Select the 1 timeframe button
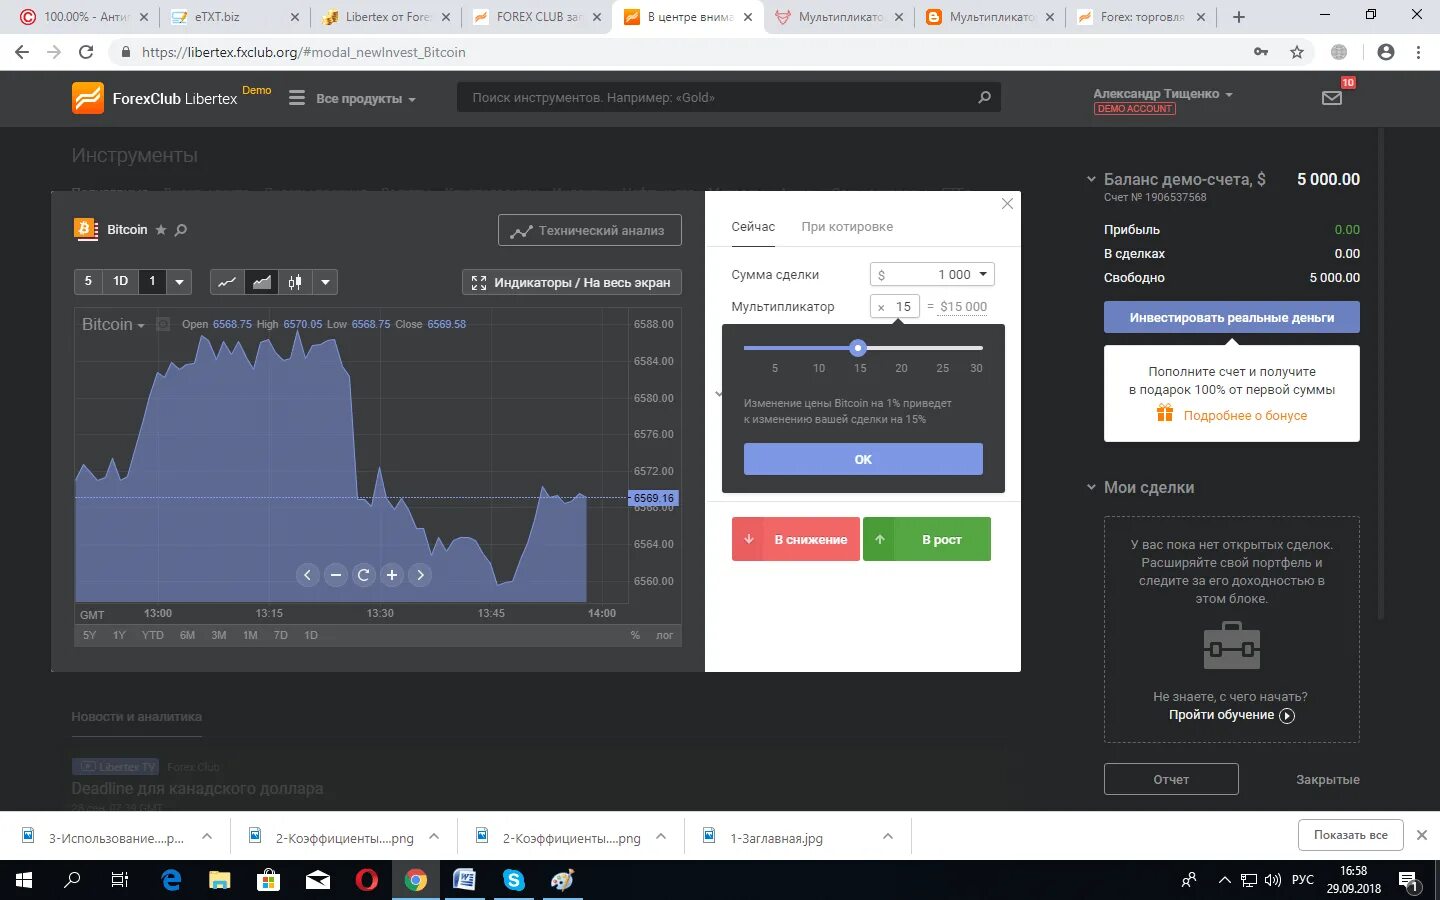 (152, 282)
